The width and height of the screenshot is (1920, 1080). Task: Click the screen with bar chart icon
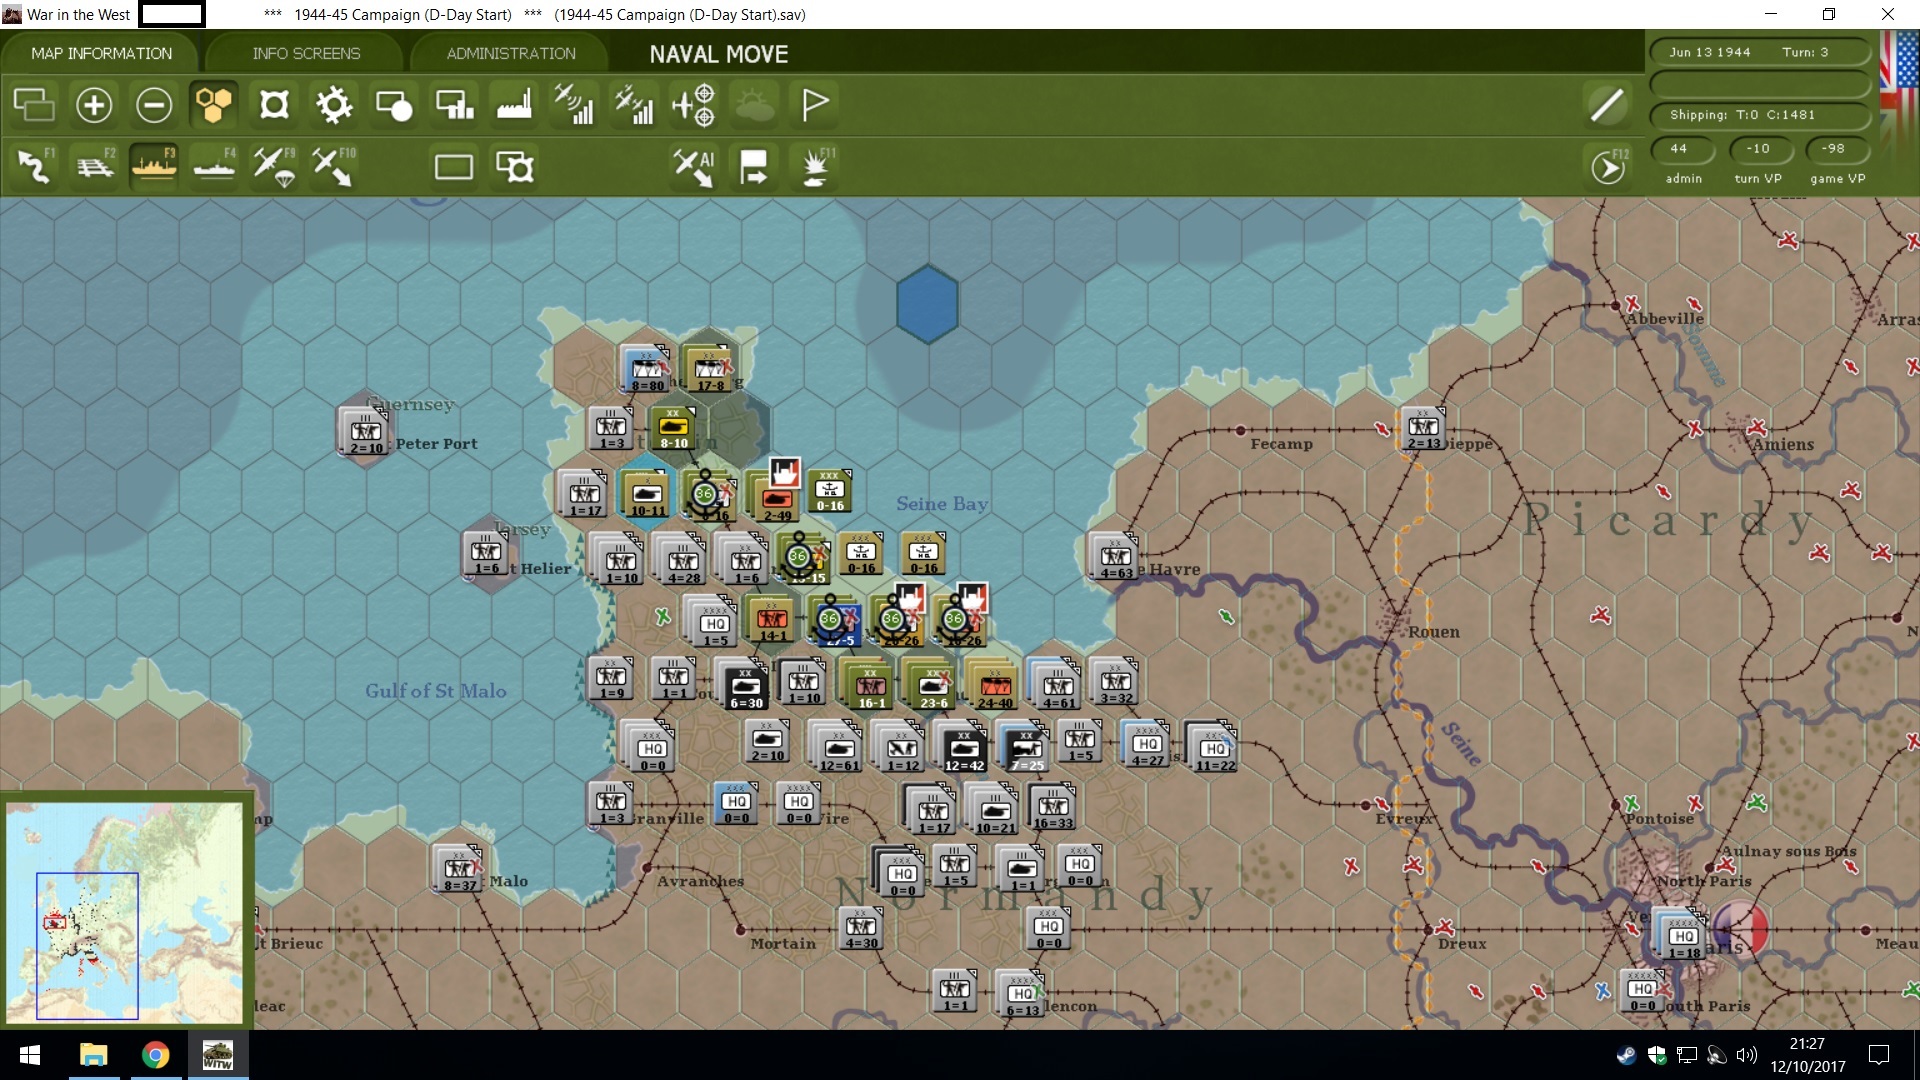coord(455,105)
